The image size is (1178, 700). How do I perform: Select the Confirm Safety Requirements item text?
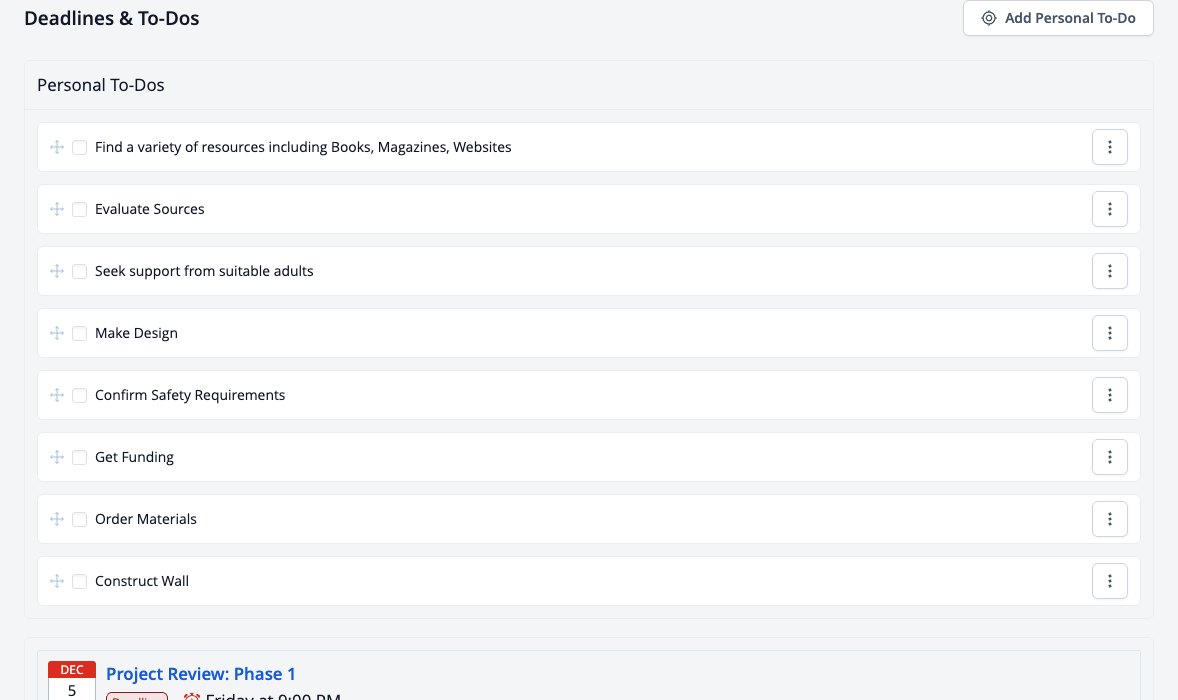tap(190, 395)
